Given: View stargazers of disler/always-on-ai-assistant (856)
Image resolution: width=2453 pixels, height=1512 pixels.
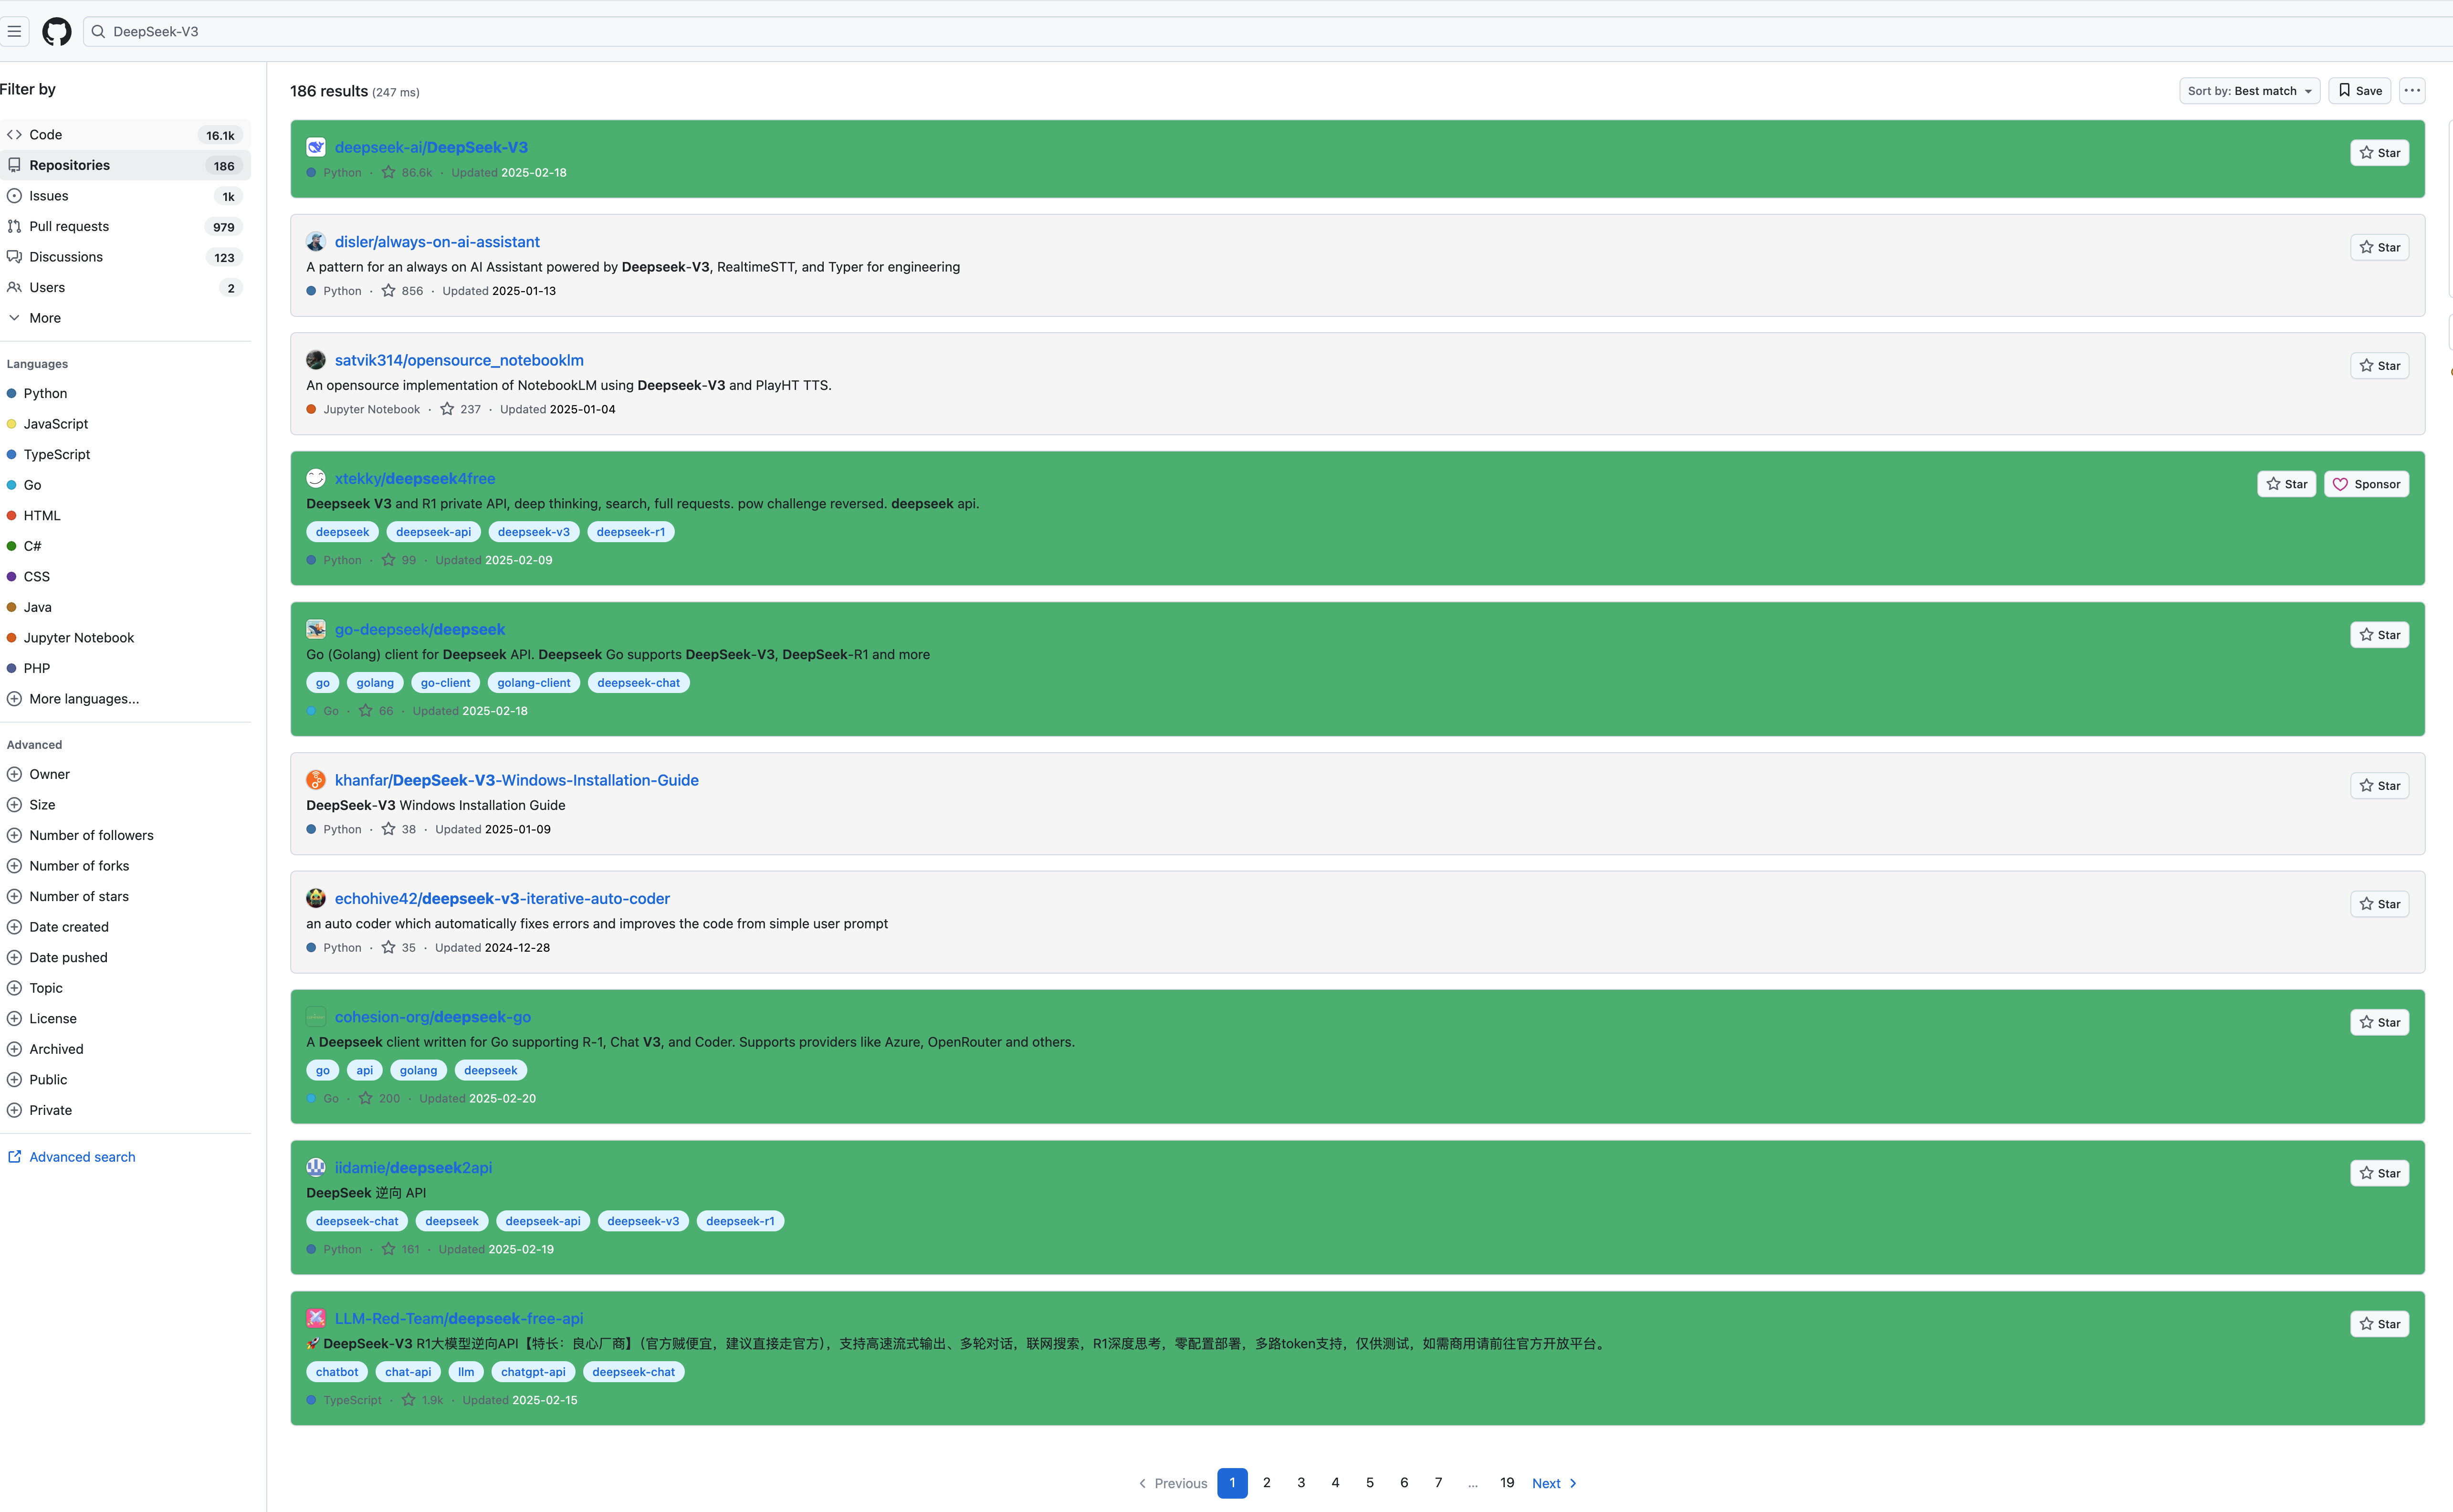Looking at the screenshot, I should [402, 291].
